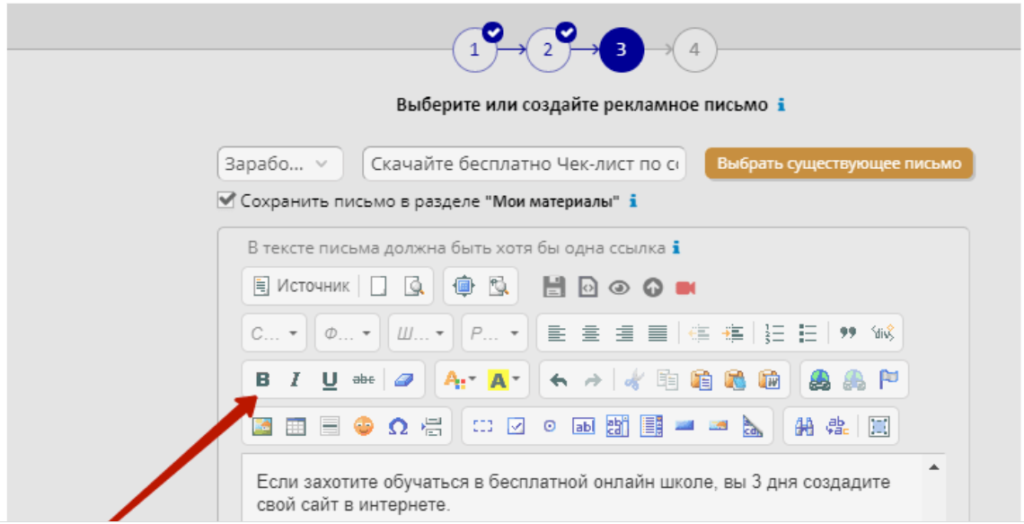Open the Style 'С...' dropdown
This screenshot has width=1024, height=524.
[x=274, y=333]
